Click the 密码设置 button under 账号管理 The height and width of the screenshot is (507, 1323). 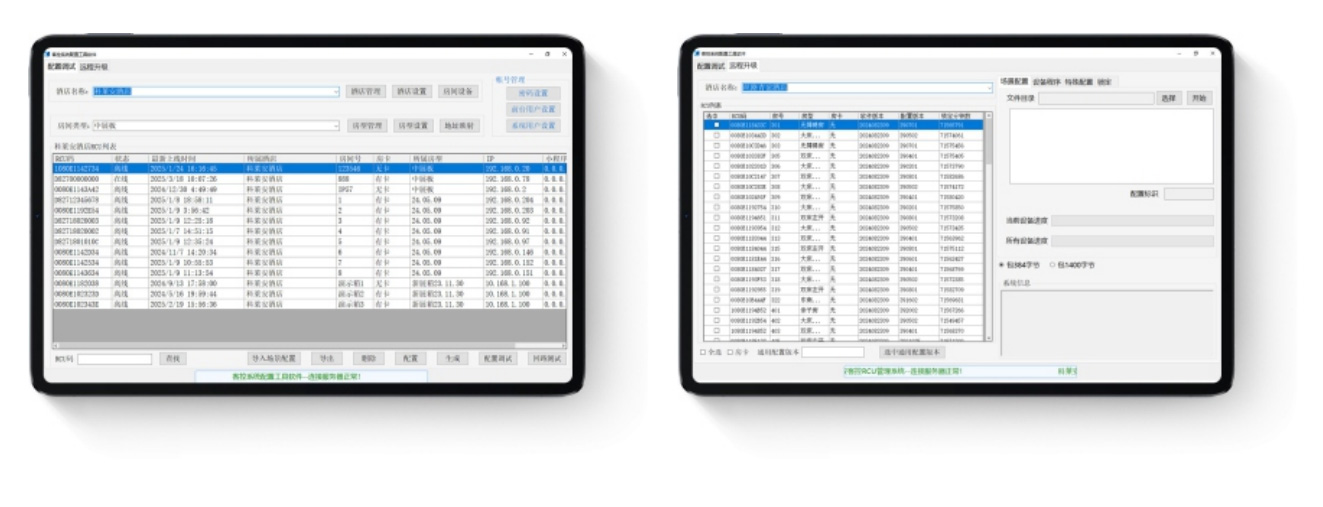click(x=534, y=93)
